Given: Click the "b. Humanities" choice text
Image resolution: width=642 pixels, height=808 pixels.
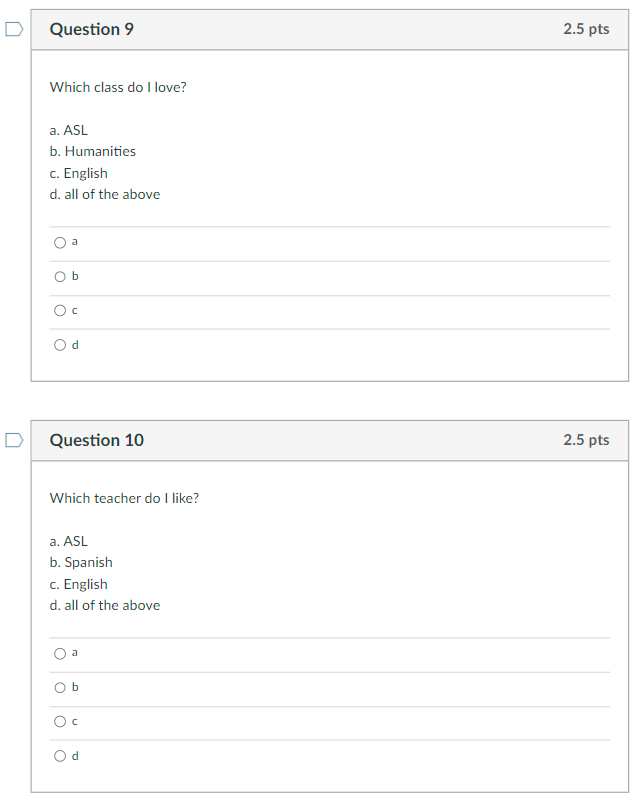Looking at the screenshot, I should (93, 152).
